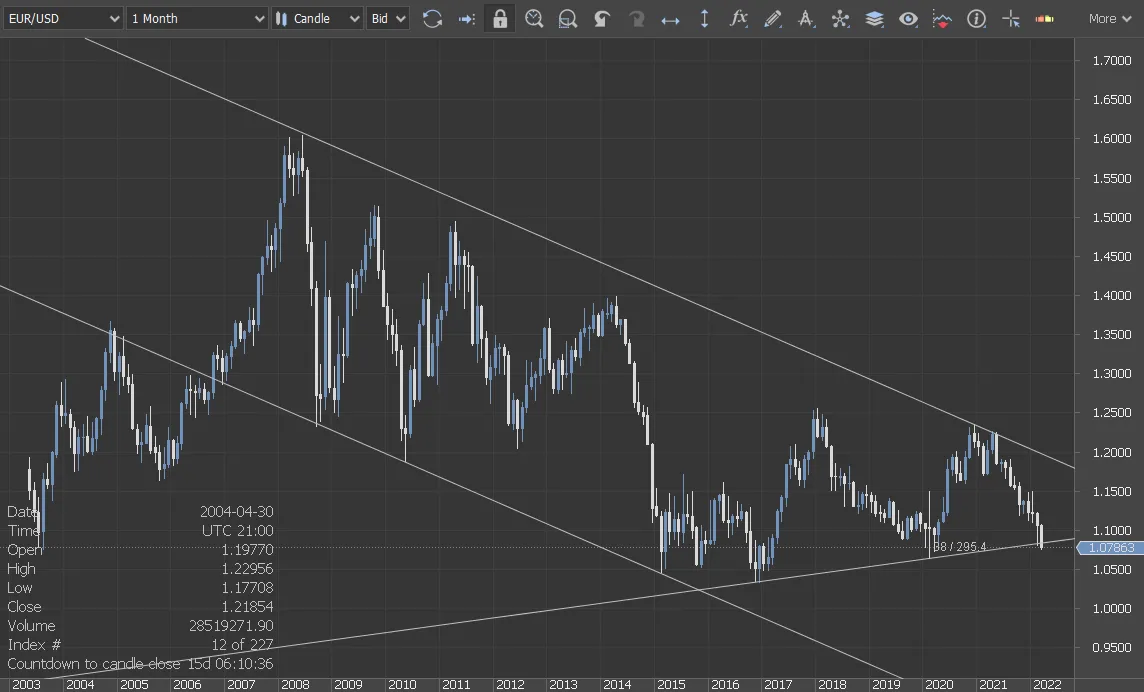Select the zoom to area magnifier tool
This screenshot has width=1144, height=692.
click(x=568, y=18)
